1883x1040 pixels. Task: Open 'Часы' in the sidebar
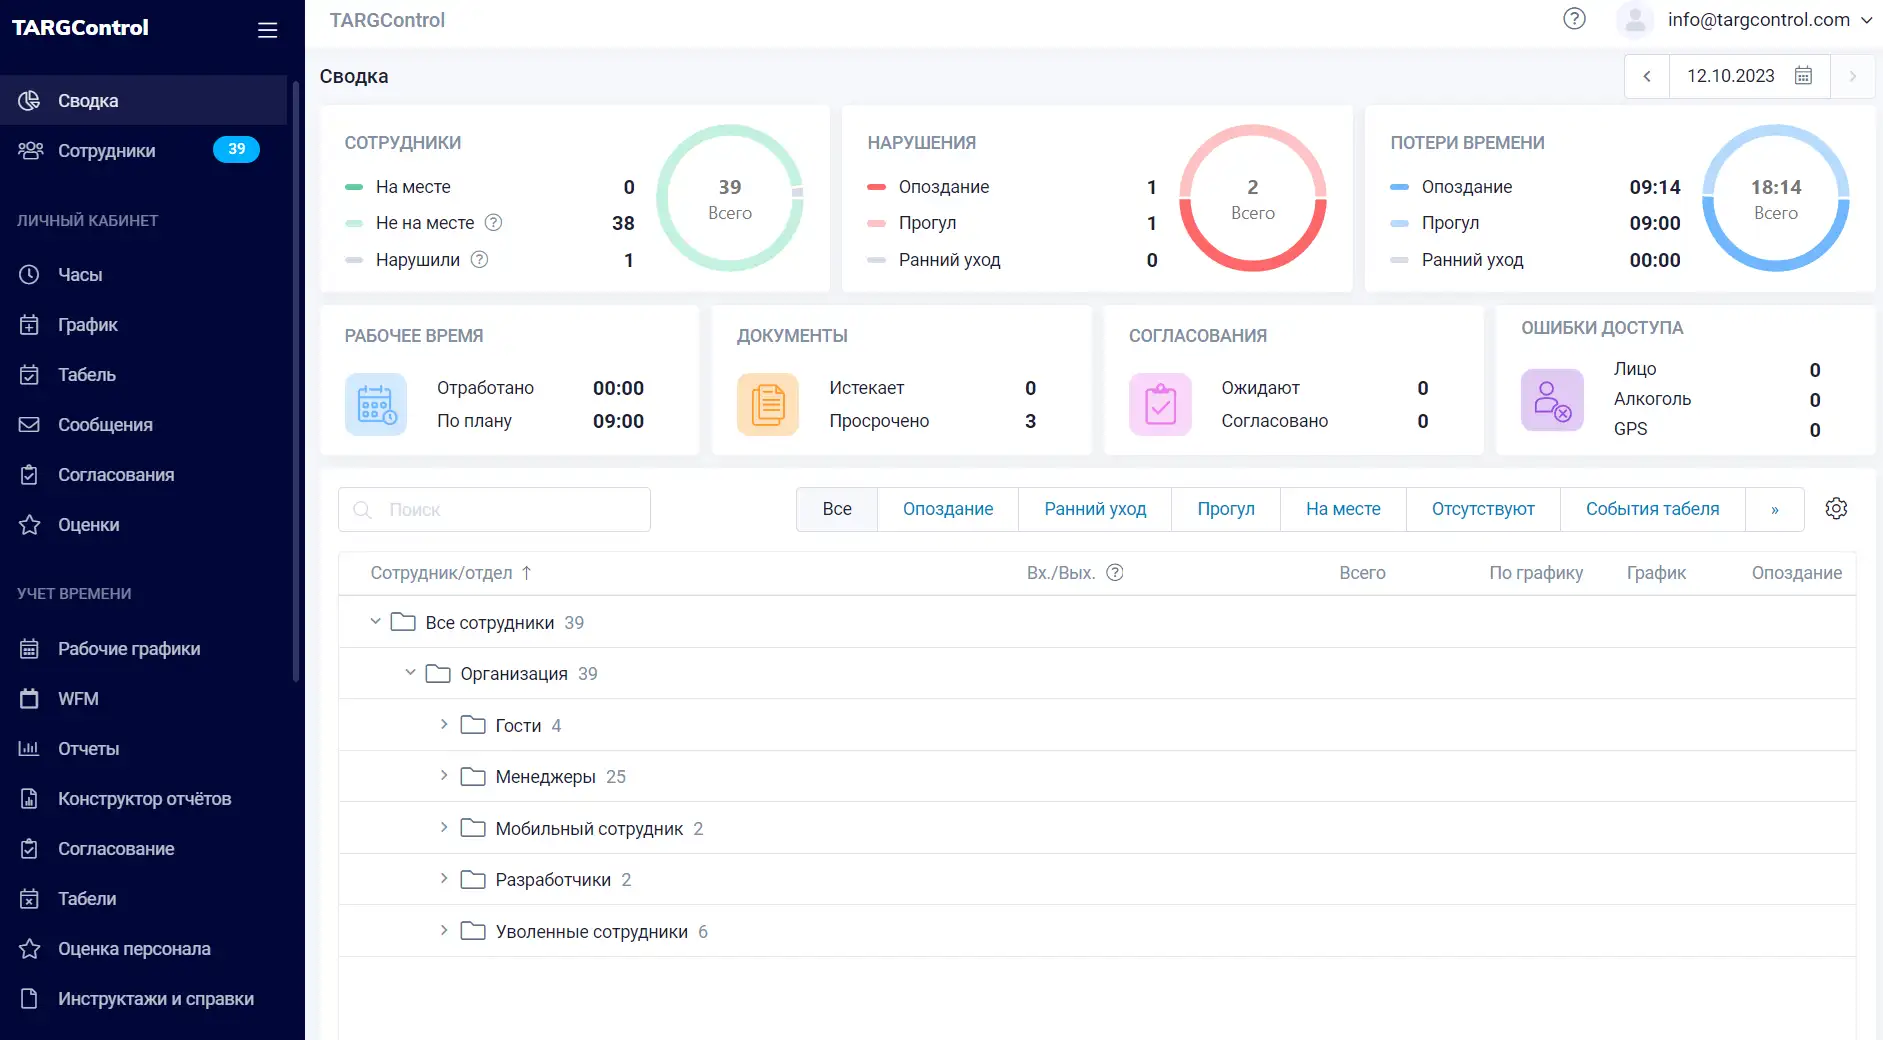coord(144,275)
